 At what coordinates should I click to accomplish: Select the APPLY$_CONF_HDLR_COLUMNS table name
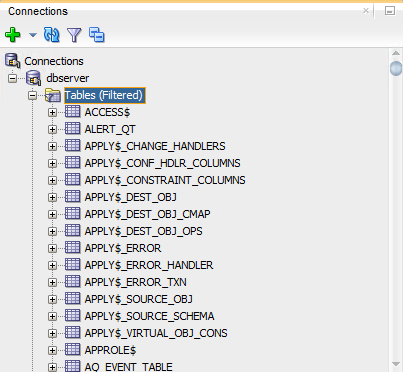tap(162, 163)
